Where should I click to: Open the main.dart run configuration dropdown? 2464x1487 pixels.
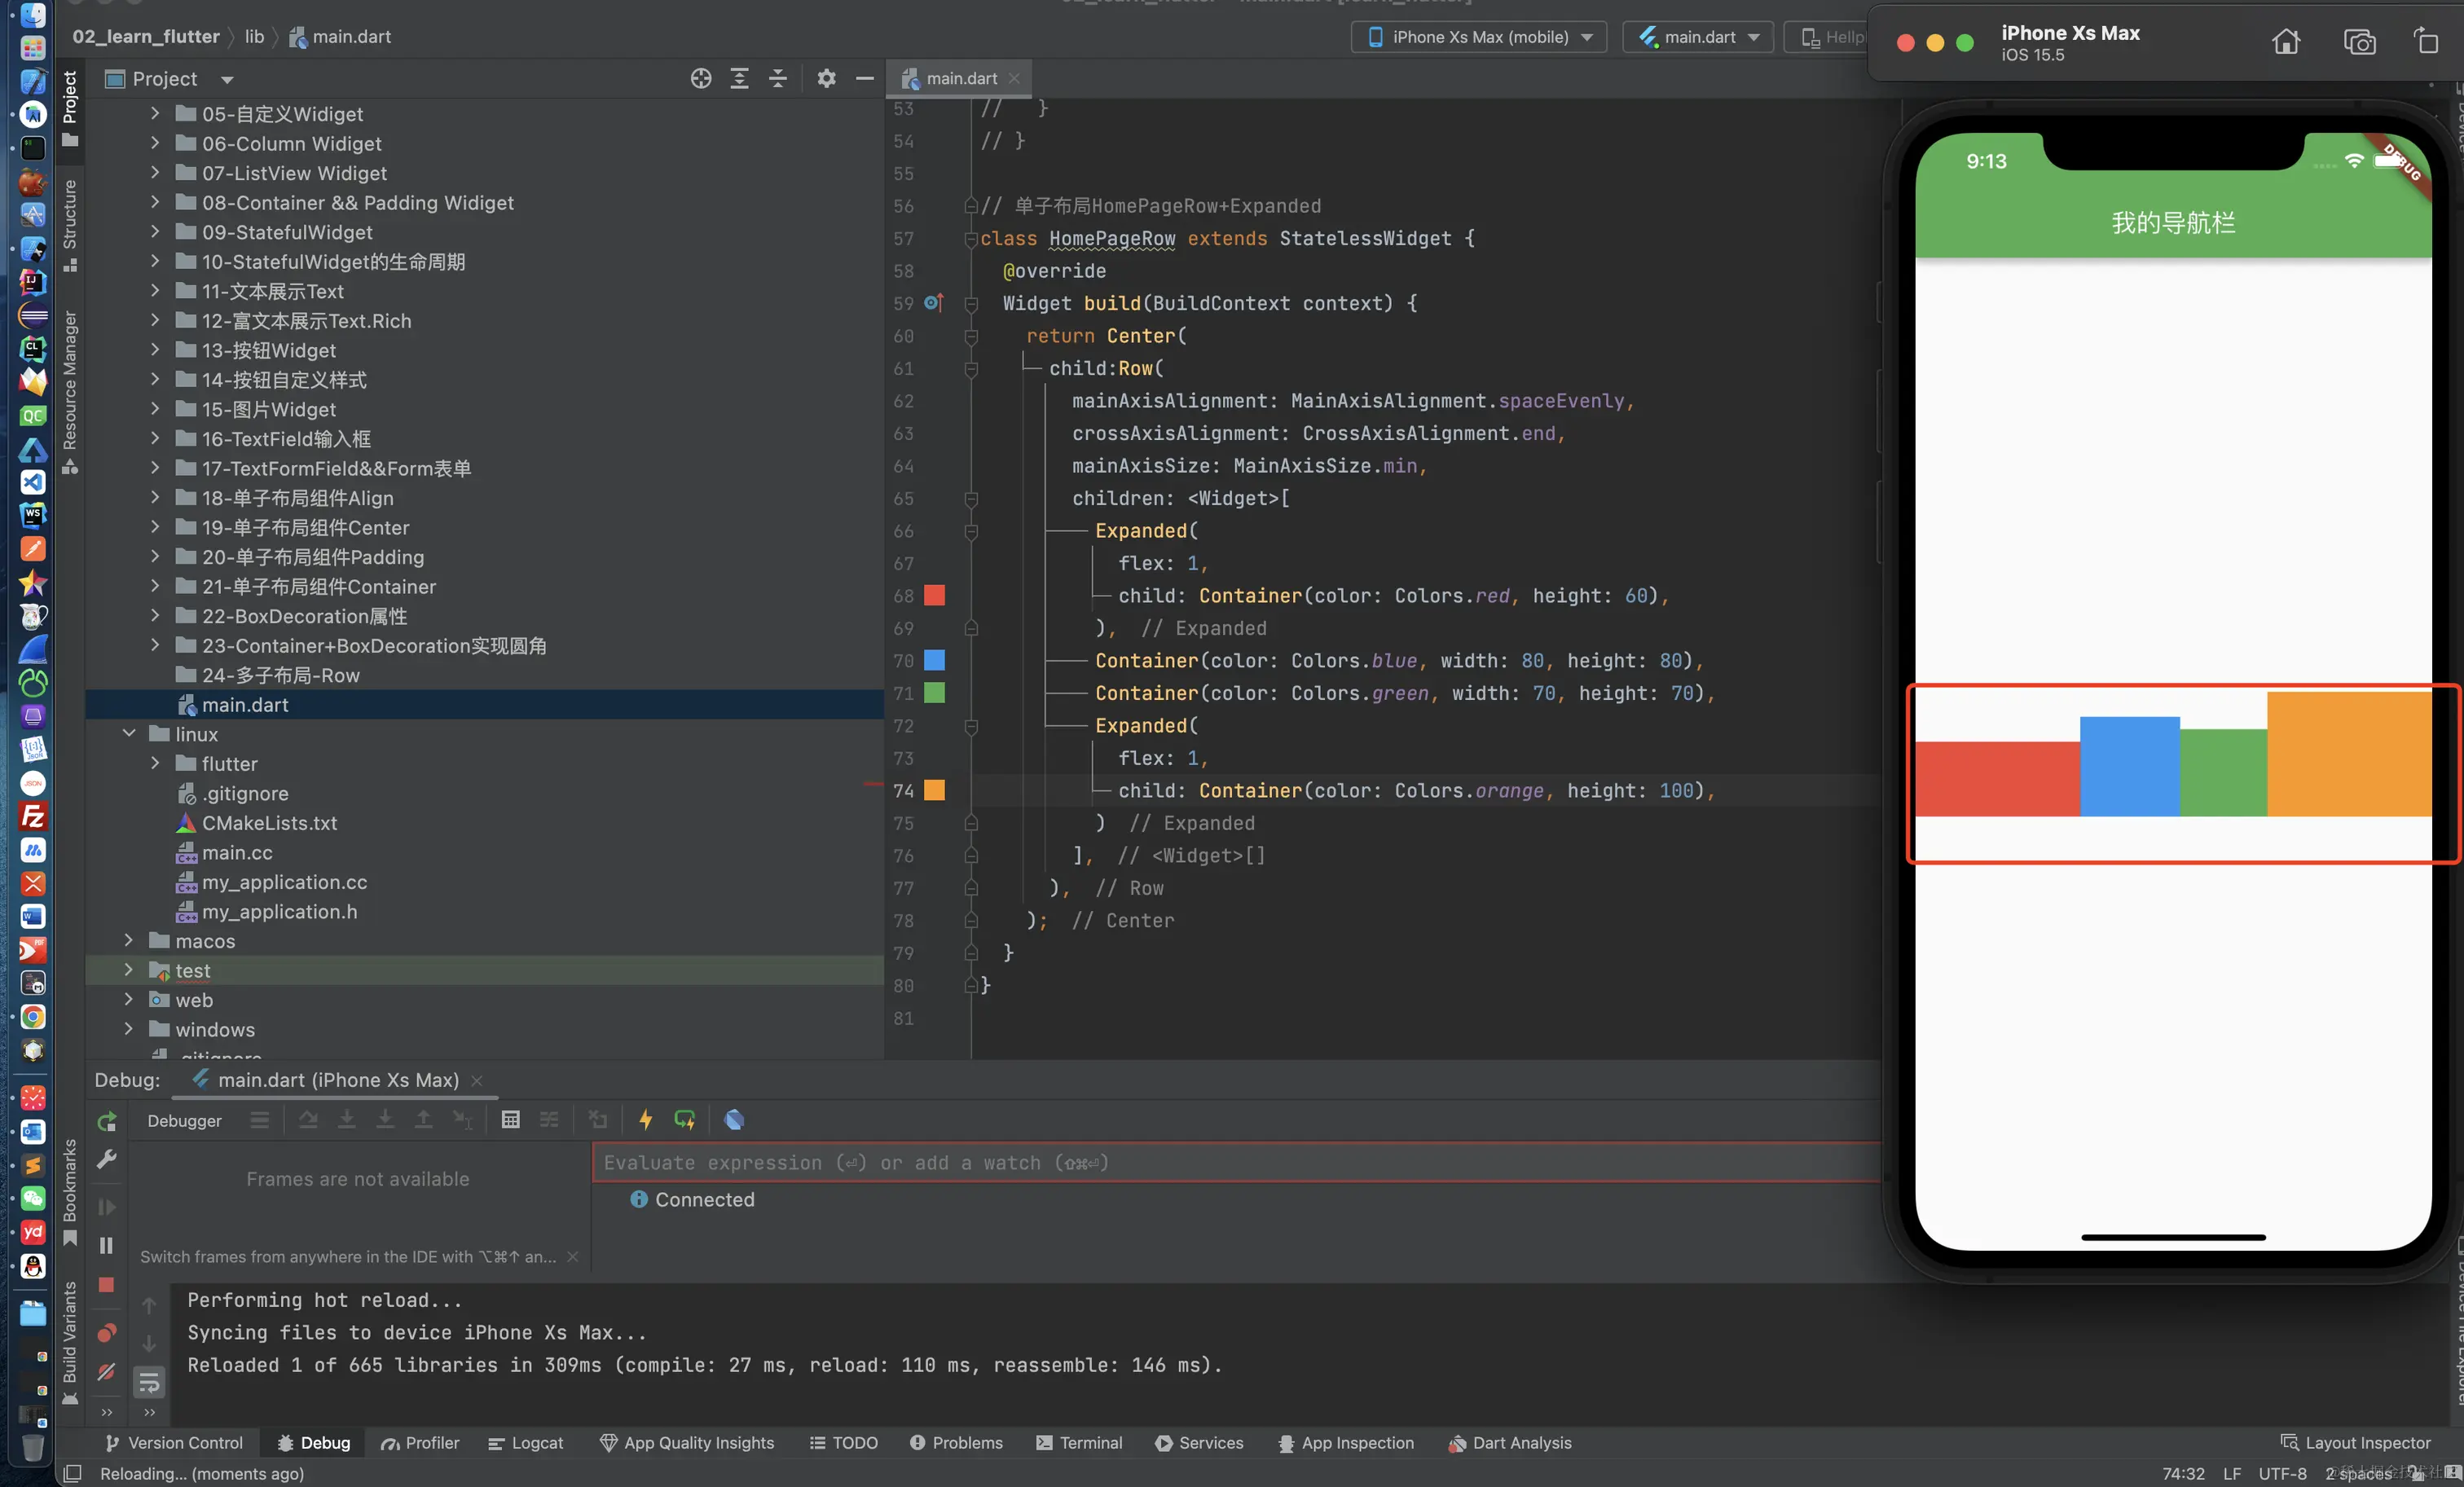(x=1697, y=37)
